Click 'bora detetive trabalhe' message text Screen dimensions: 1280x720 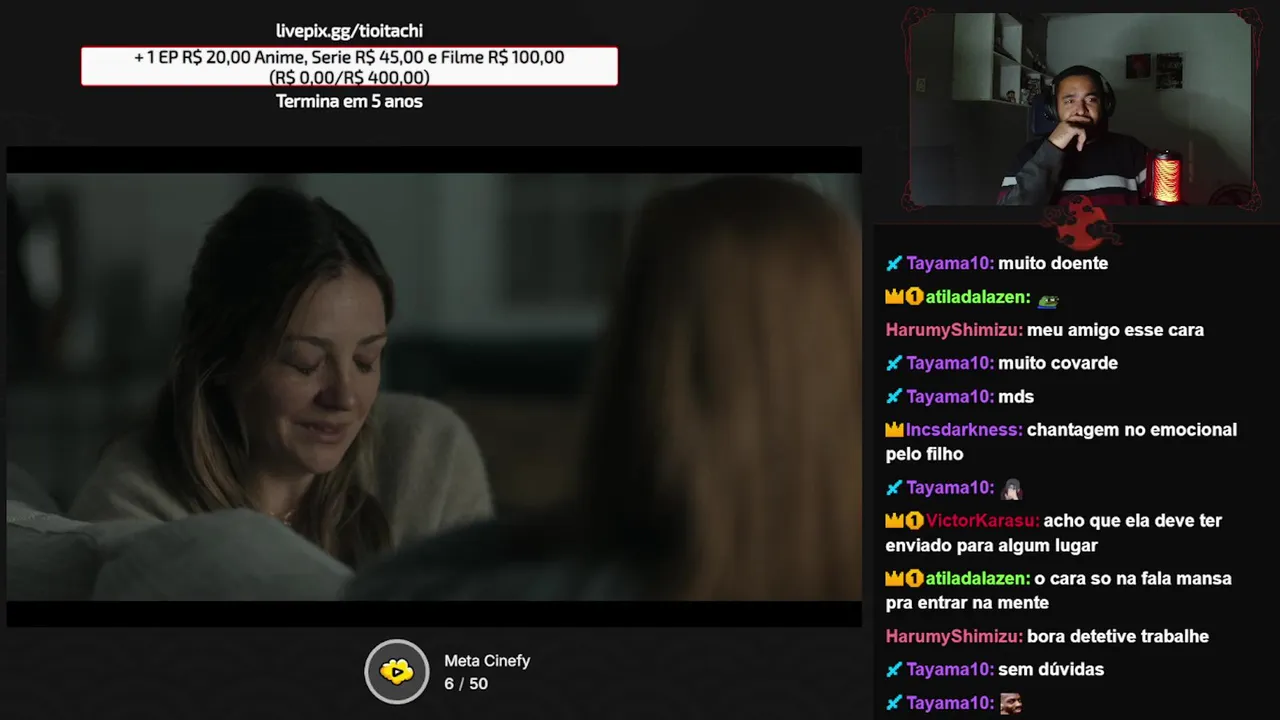pos(1118,637)
